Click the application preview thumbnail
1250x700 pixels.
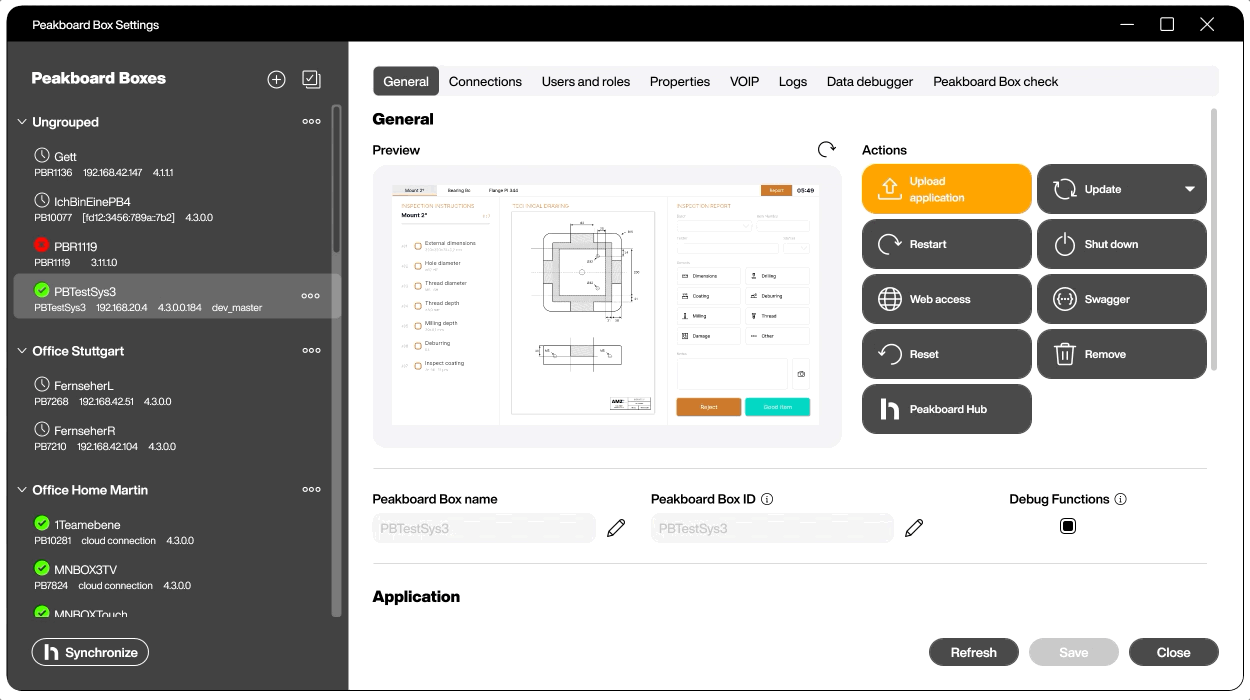607,306
